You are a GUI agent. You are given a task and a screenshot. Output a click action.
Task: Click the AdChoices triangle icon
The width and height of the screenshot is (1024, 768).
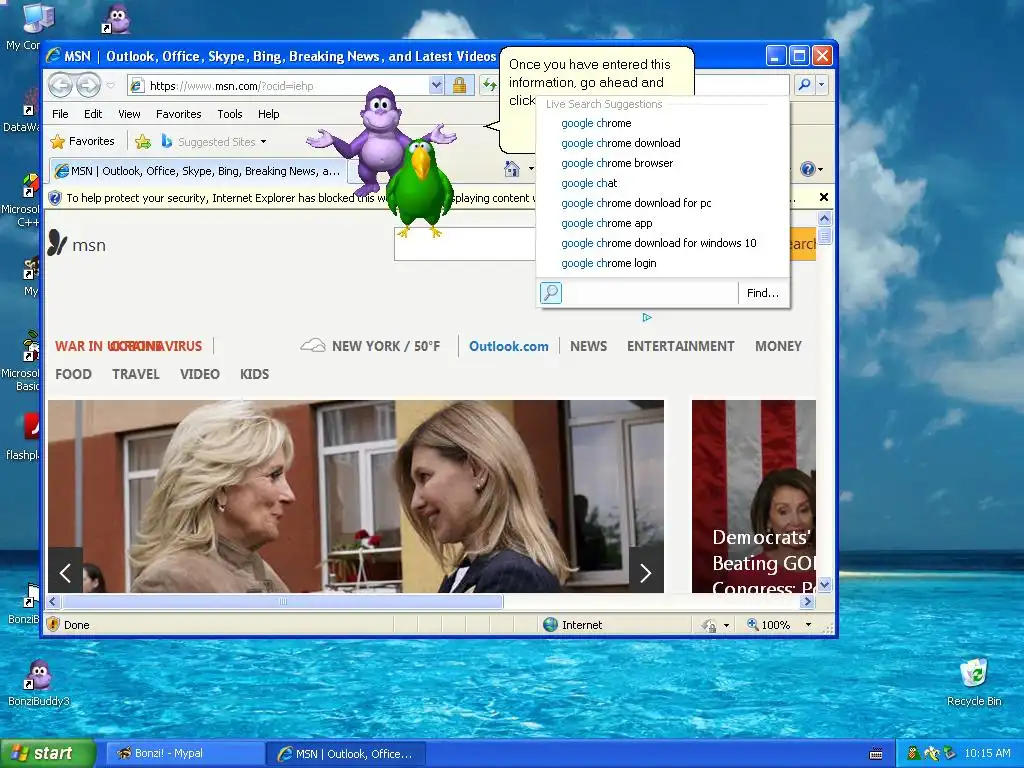pyautogui.click(x=647, y=317)
